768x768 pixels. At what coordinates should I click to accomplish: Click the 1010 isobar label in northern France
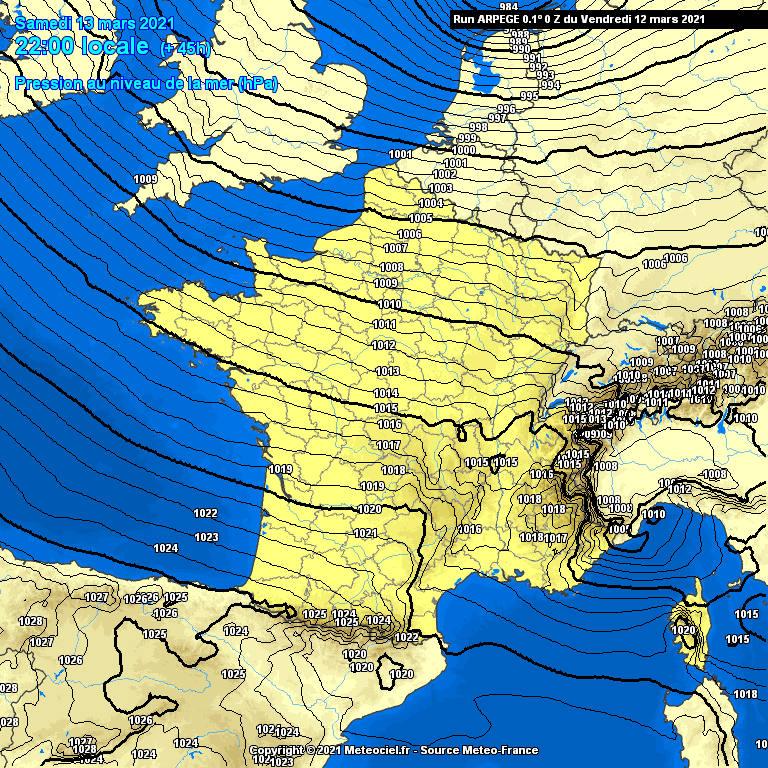(x=390, y=304)
